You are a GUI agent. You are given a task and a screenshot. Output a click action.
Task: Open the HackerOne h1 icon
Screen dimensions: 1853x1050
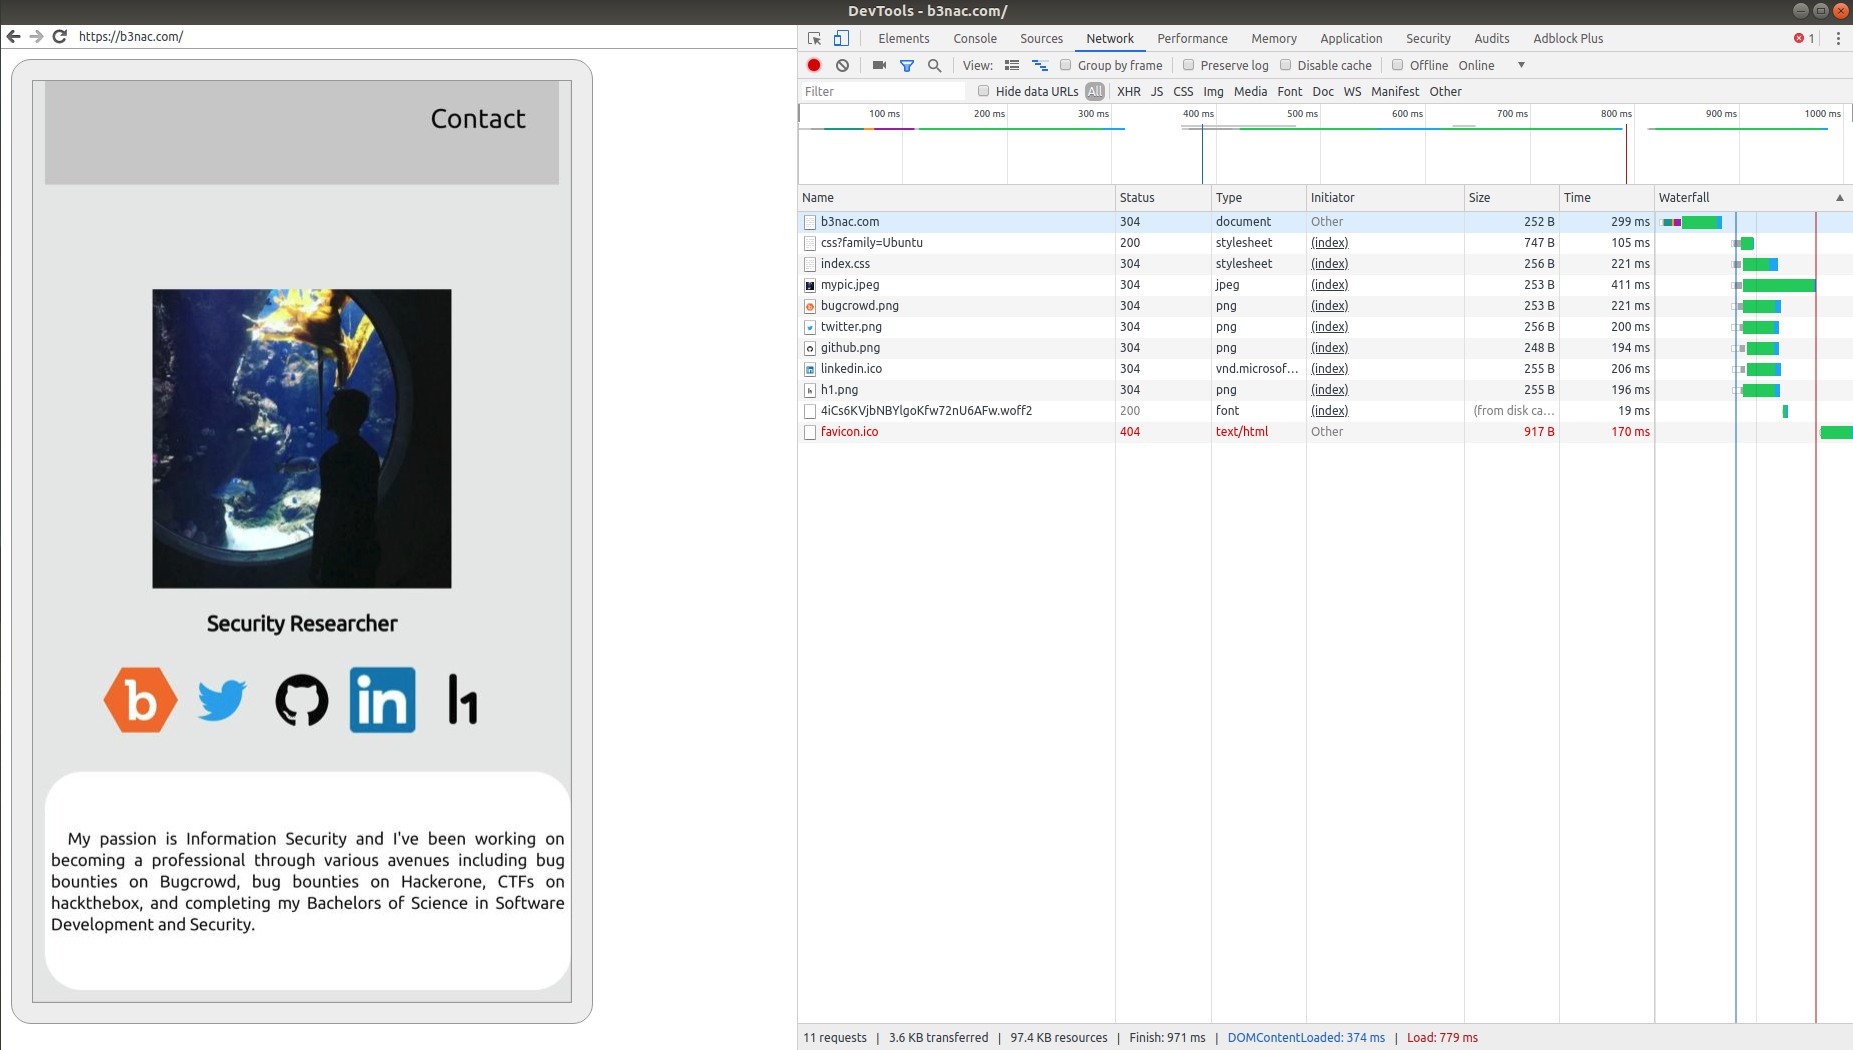463,699
